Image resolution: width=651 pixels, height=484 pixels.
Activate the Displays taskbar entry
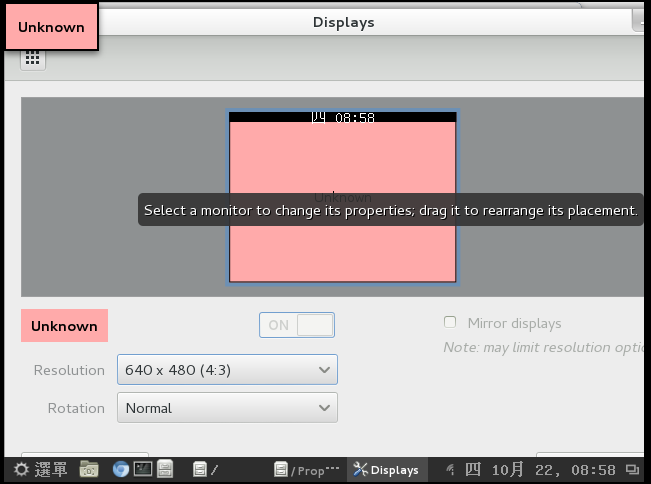click(x=387, y=470)
